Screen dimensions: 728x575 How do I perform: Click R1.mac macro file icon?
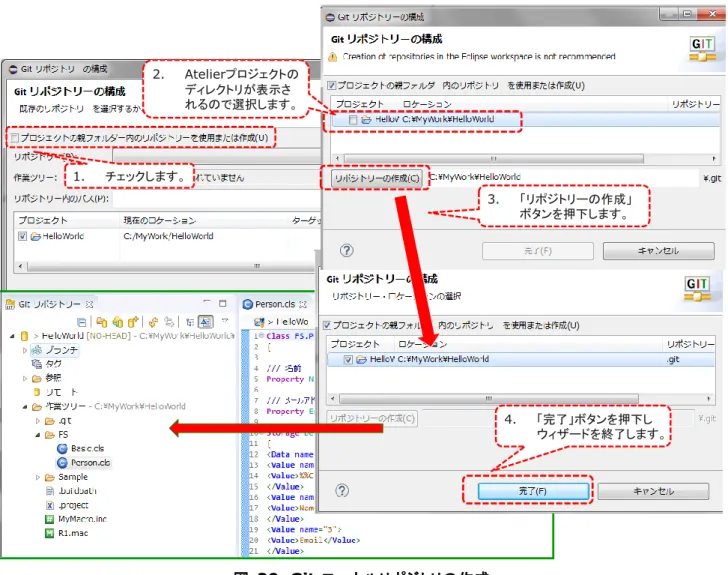50,533
